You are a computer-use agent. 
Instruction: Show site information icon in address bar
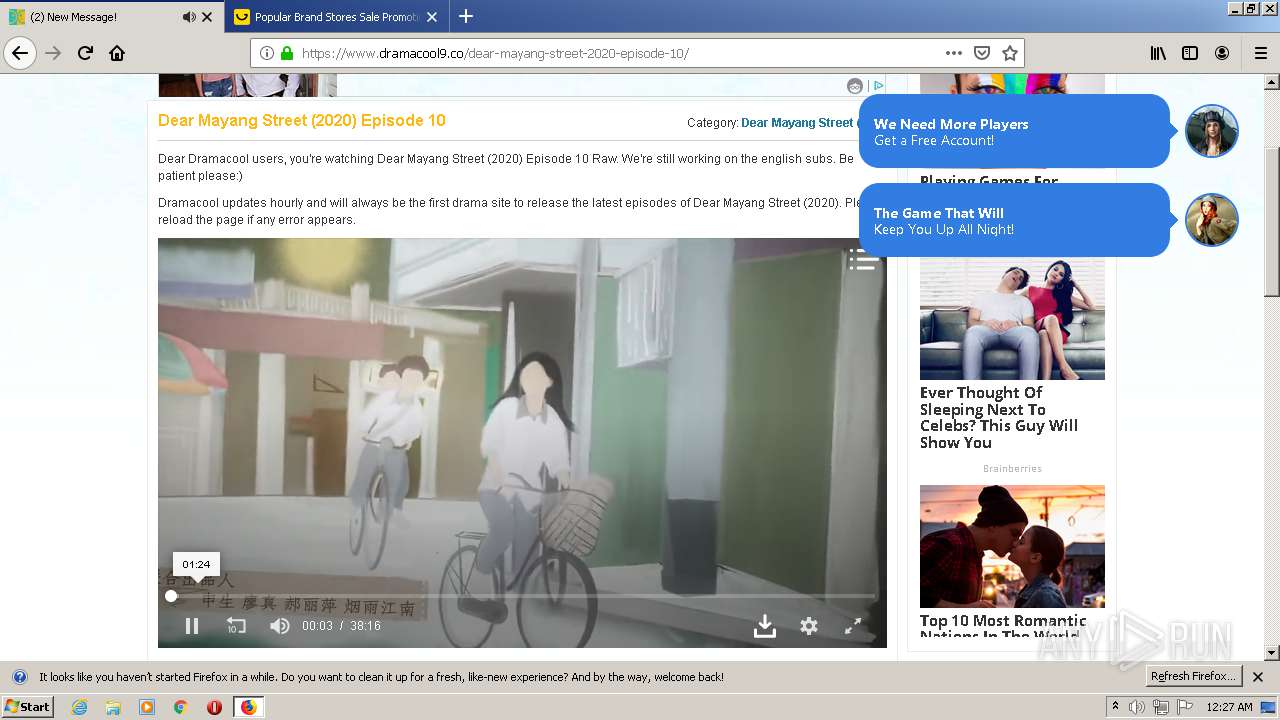[x=267, y=53]
